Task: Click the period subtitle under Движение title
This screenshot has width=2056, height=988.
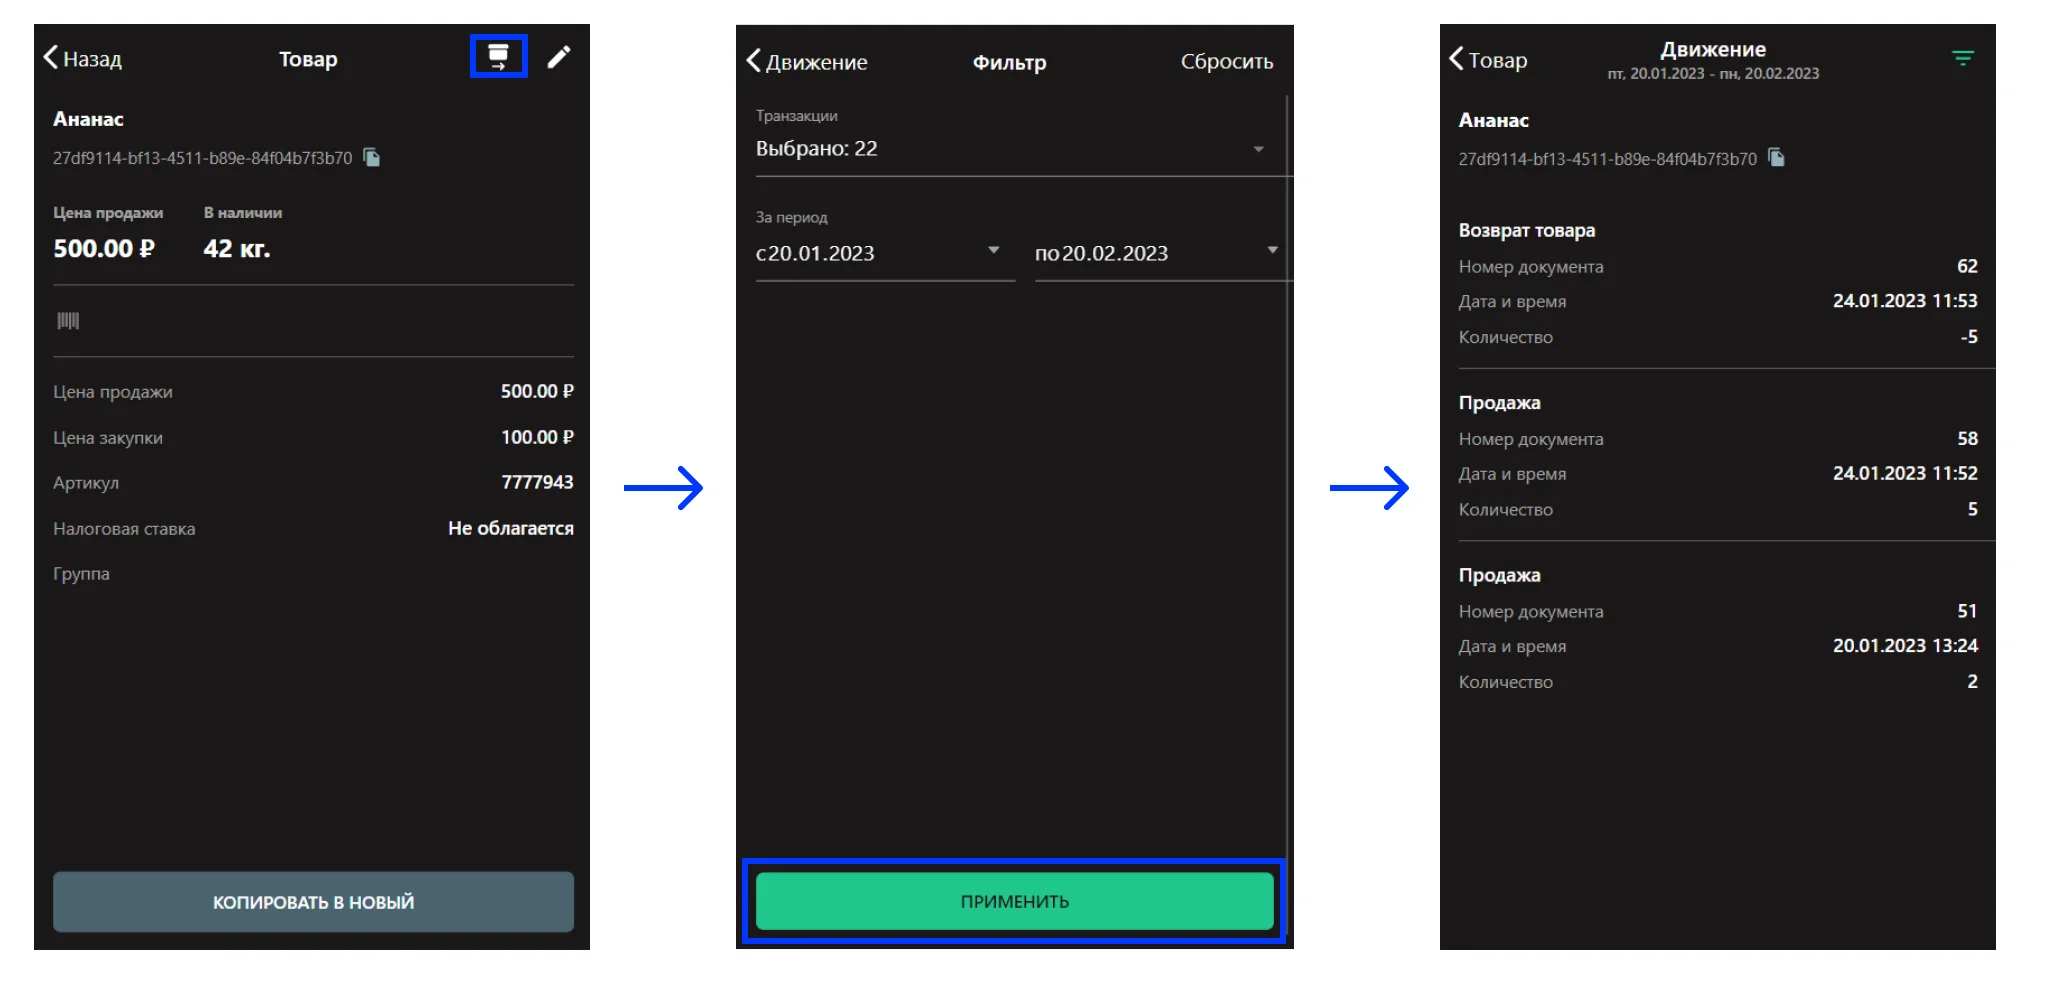Action: [x=1713, y=74]
